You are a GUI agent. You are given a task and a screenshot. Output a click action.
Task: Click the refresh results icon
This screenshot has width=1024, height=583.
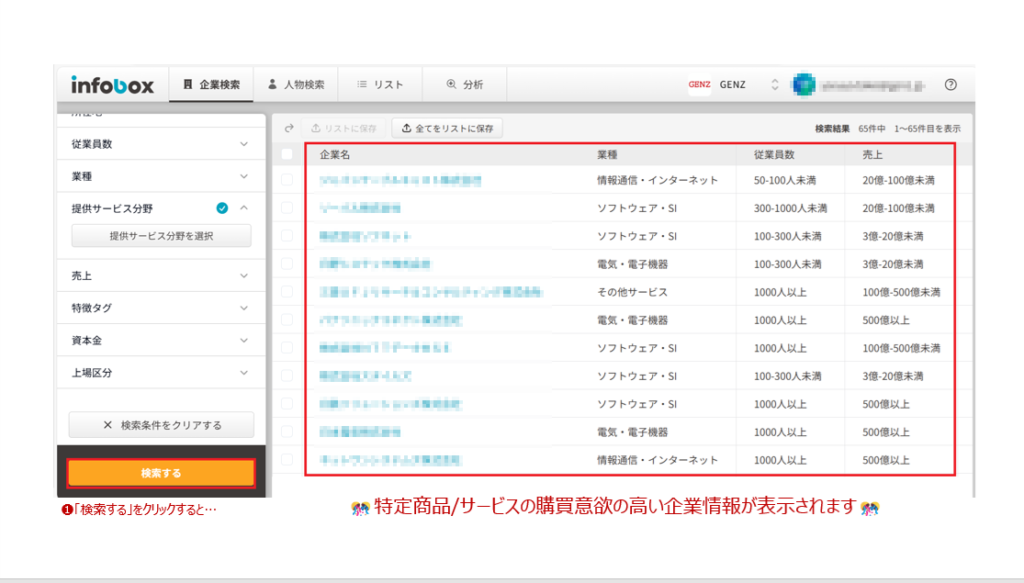tap(290, 128)
